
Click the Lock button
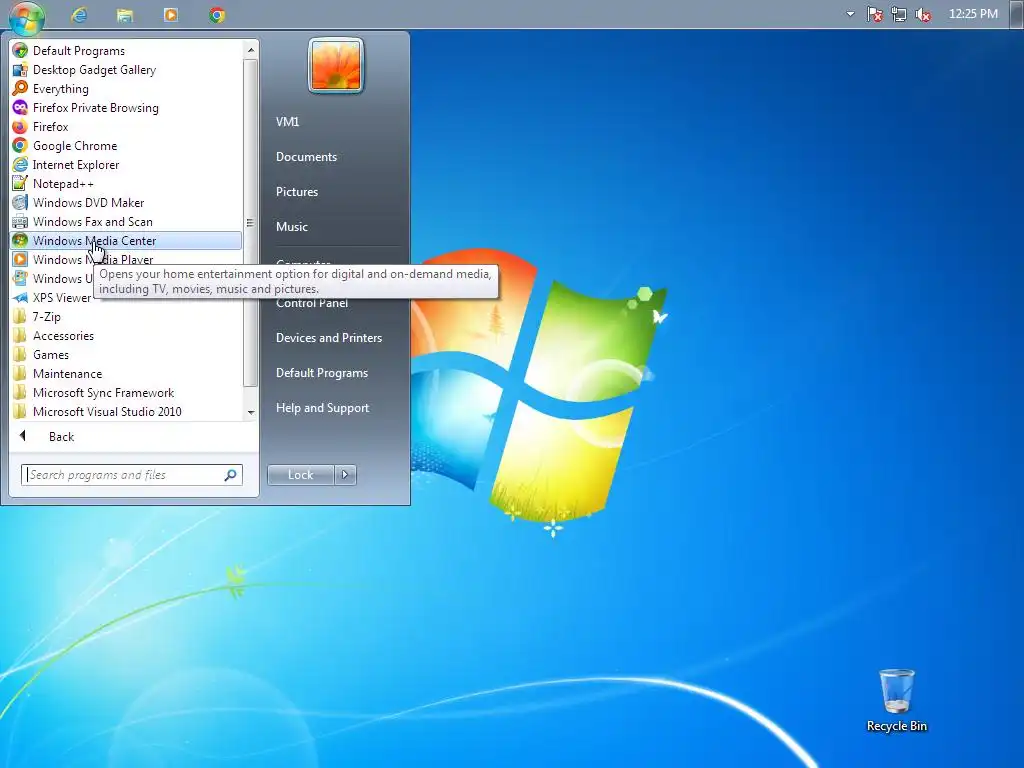pos(300,475)
